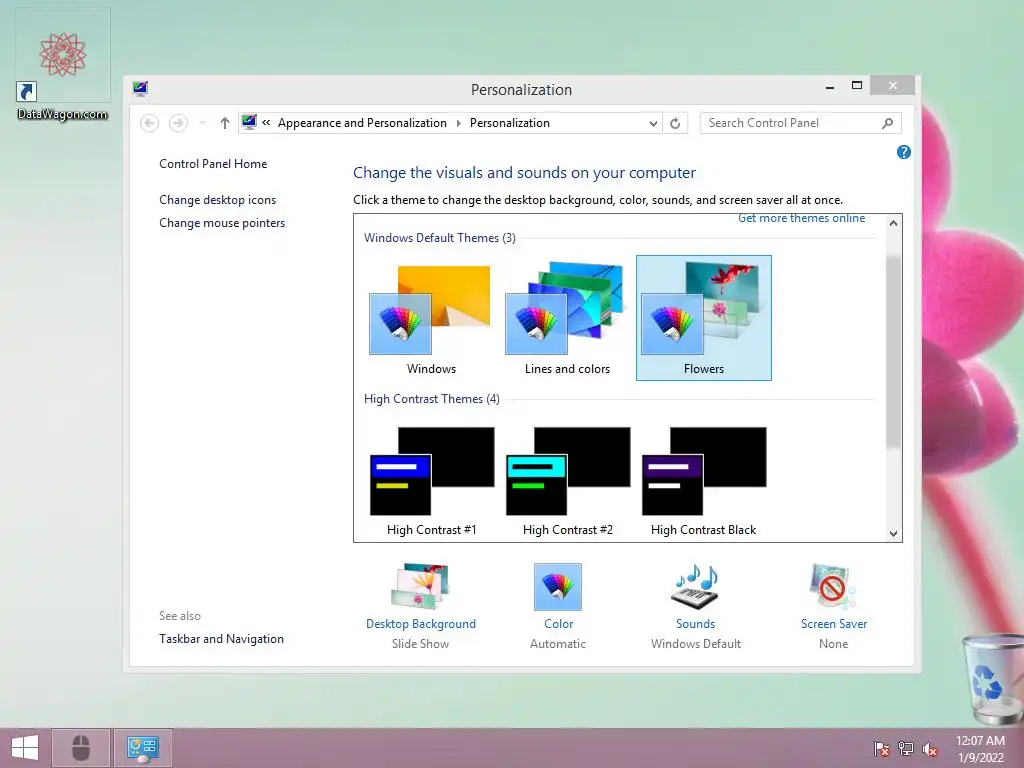Select the Windows theme thumbnail
Viewport: 1024px width, 768px height.
point(431,318)
